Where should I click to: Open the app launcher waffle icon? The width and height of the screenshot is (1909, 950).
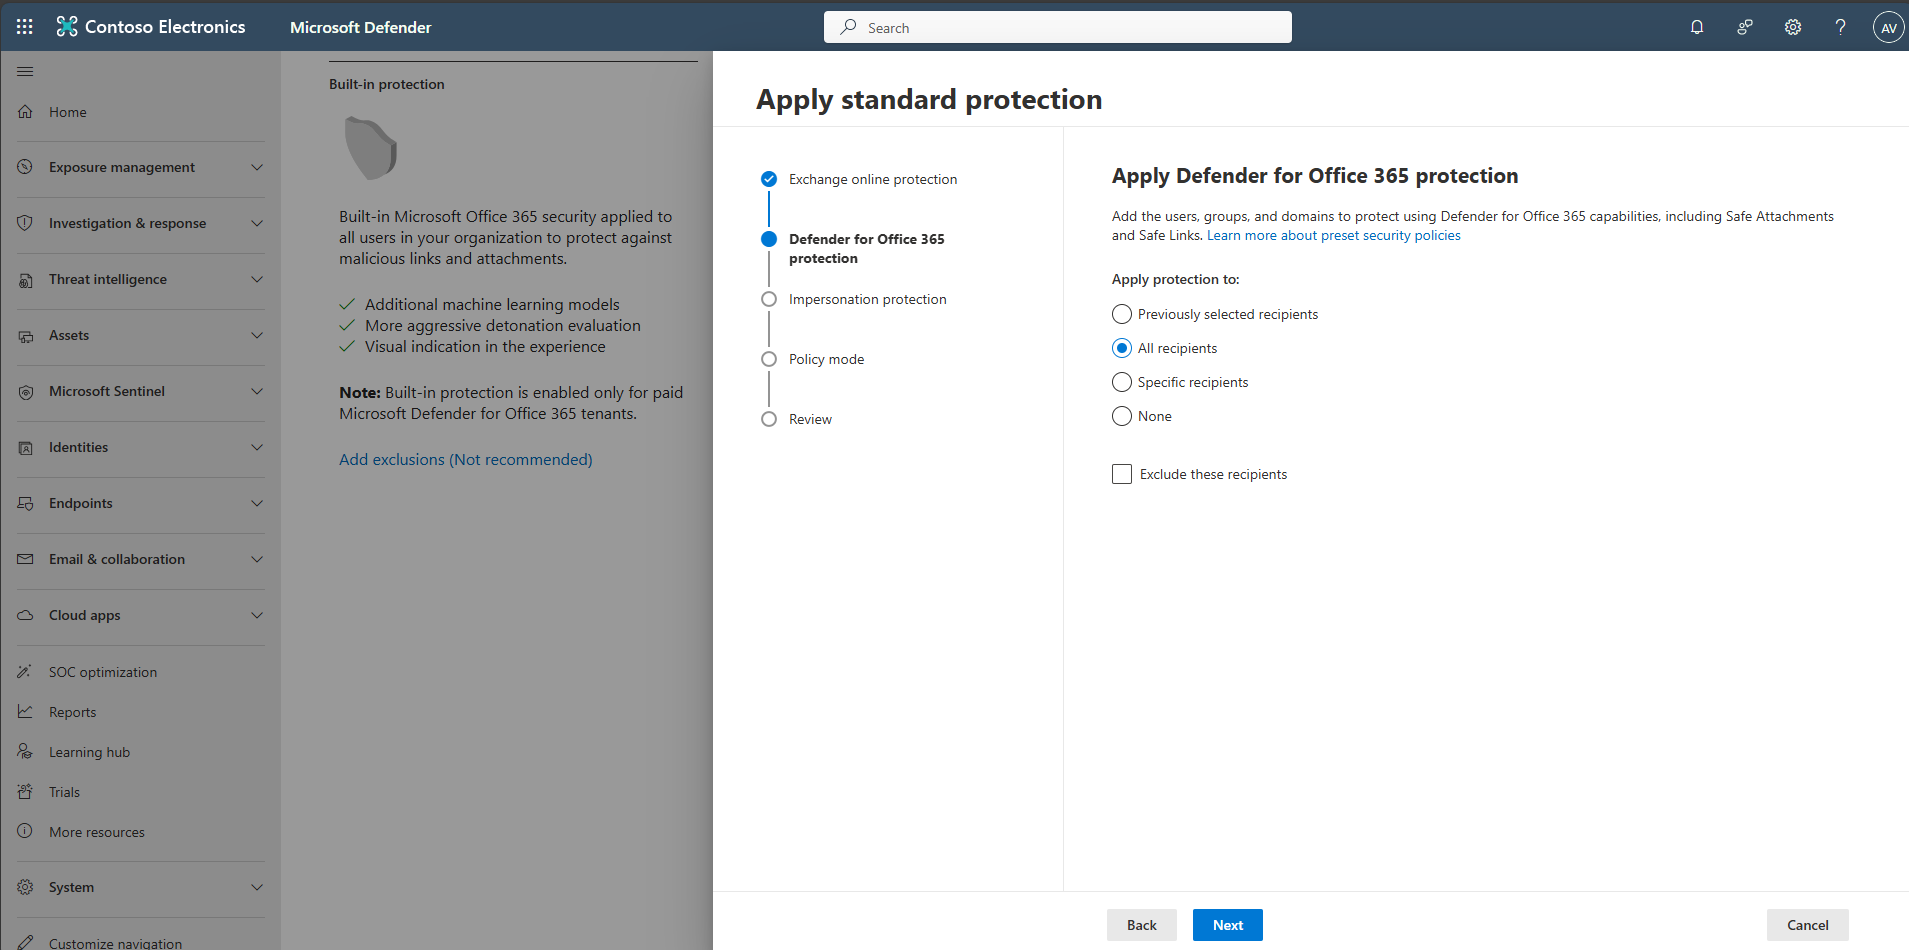pyautogui.click(x=25, y=27)
